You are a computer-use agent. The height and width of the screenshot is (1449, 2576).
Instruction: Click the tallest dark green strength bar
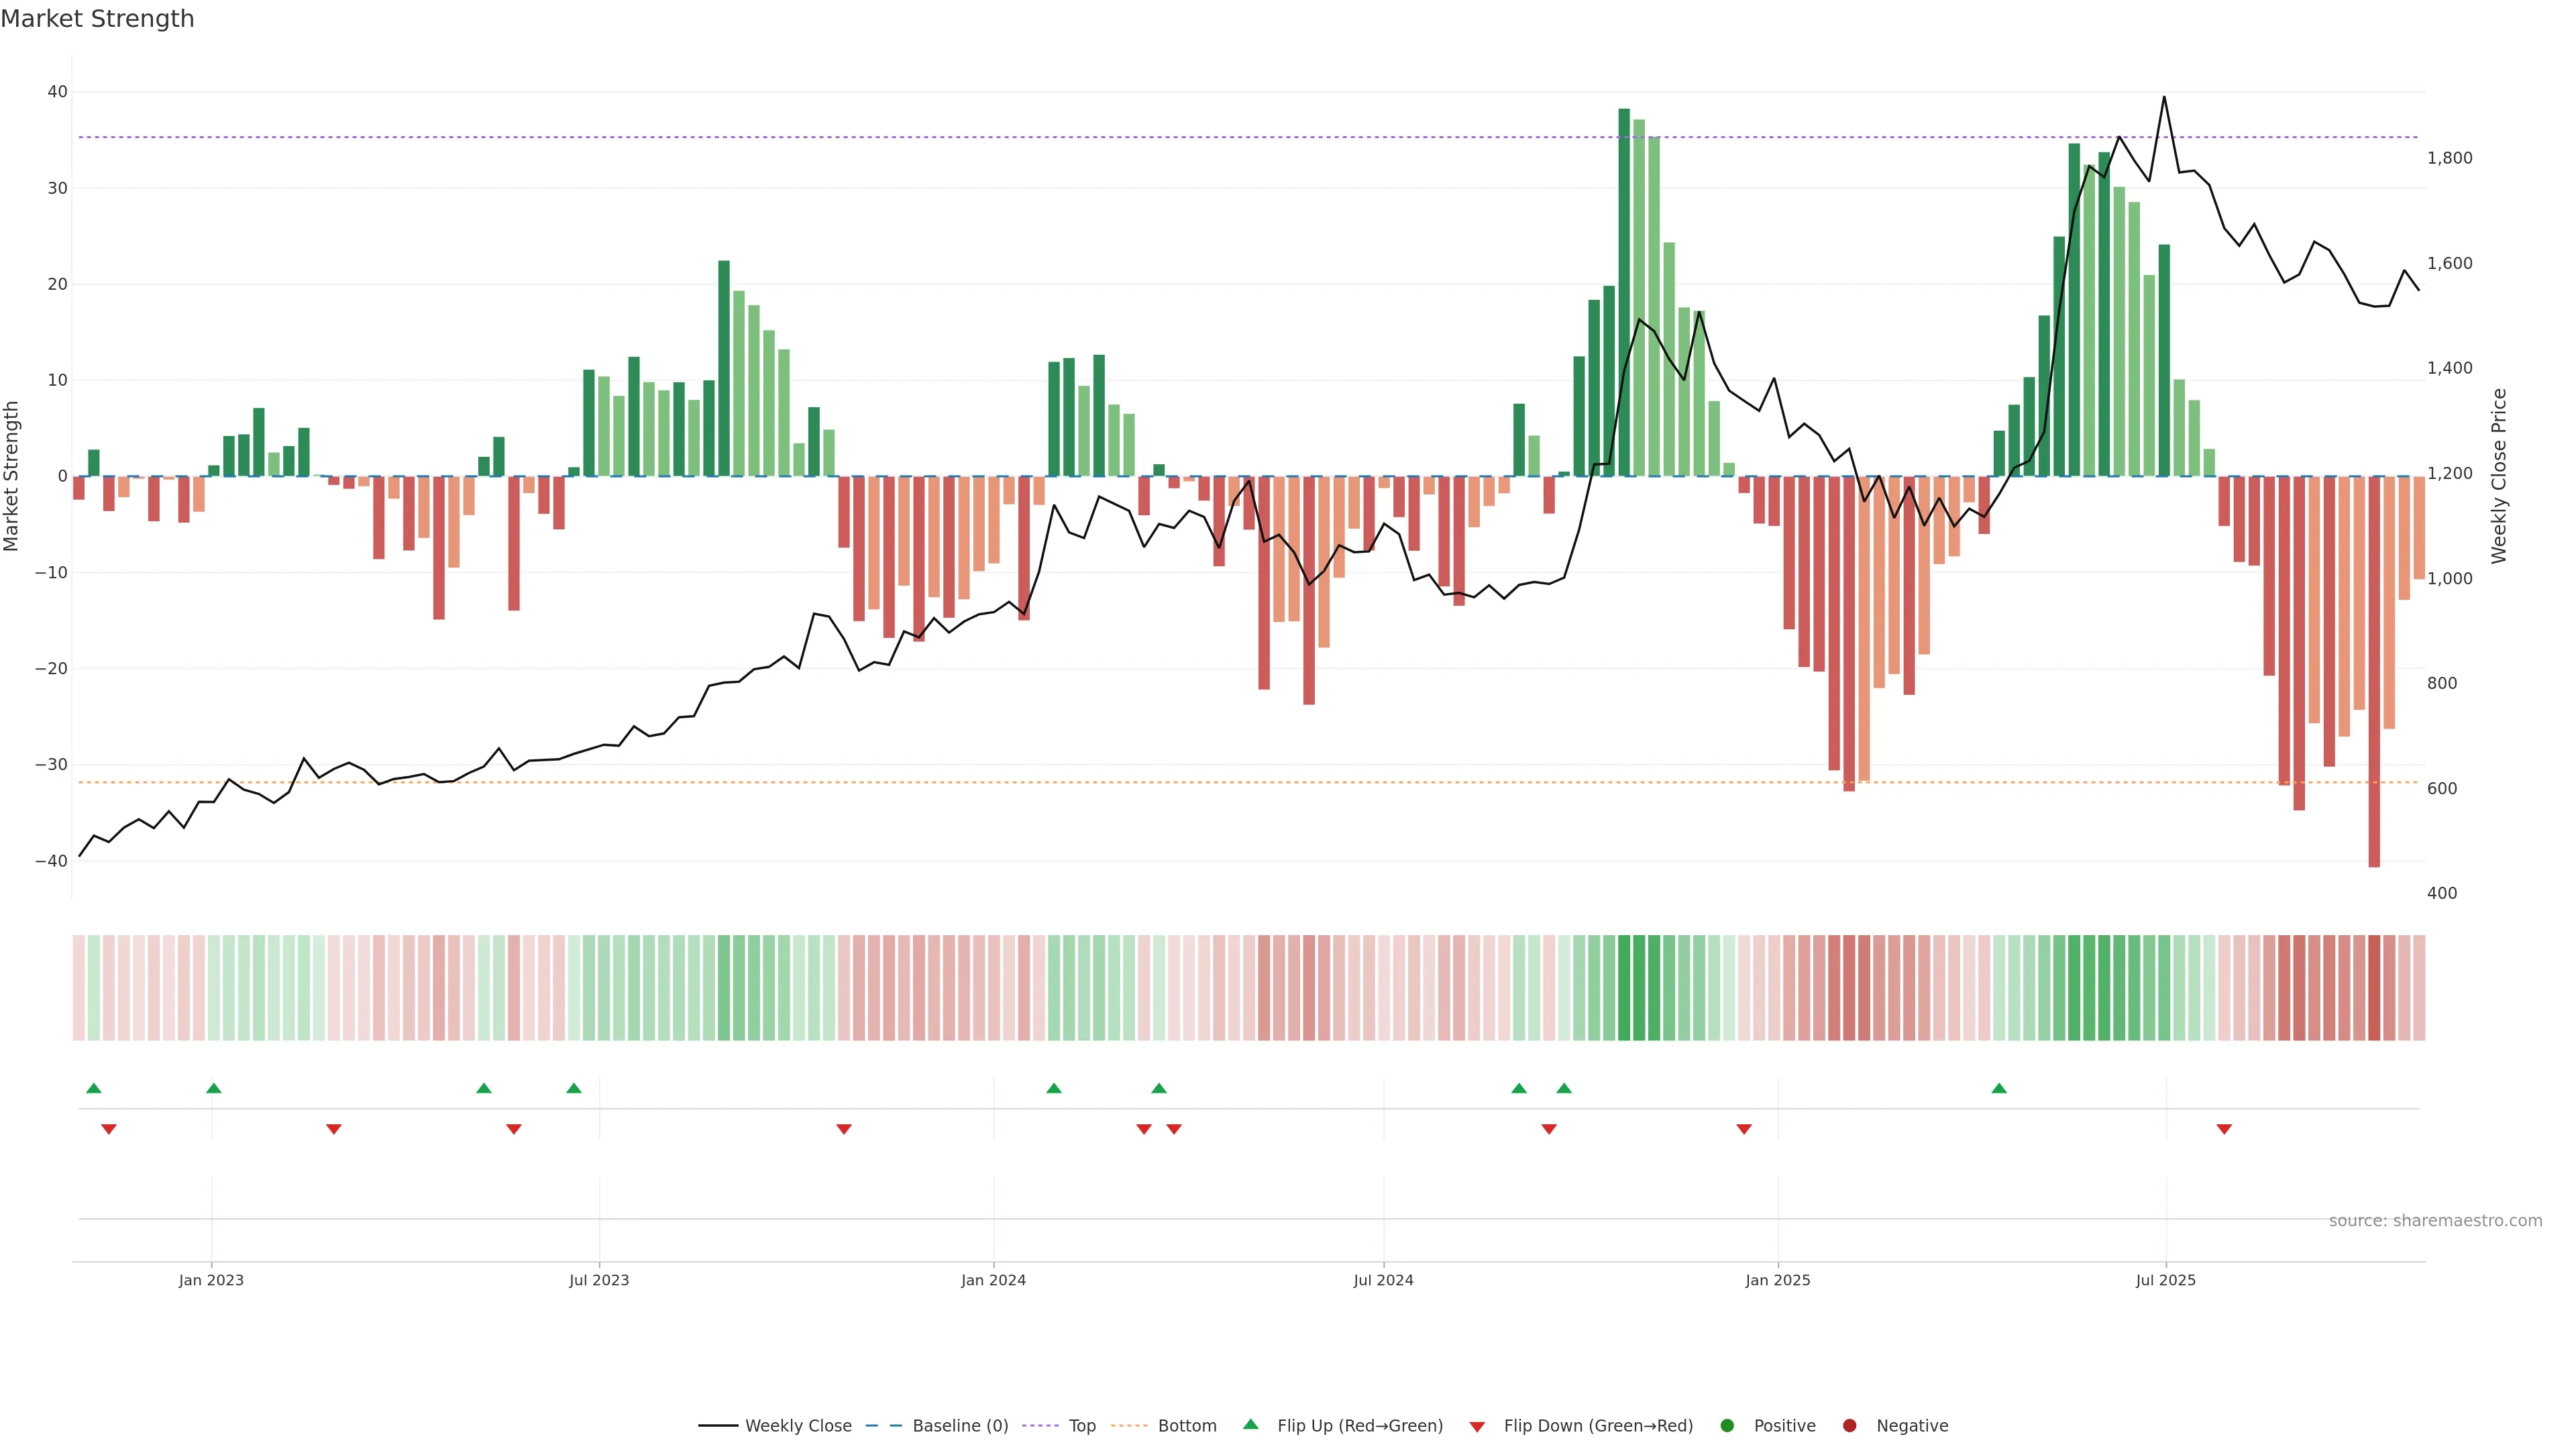coord(1624,290)
